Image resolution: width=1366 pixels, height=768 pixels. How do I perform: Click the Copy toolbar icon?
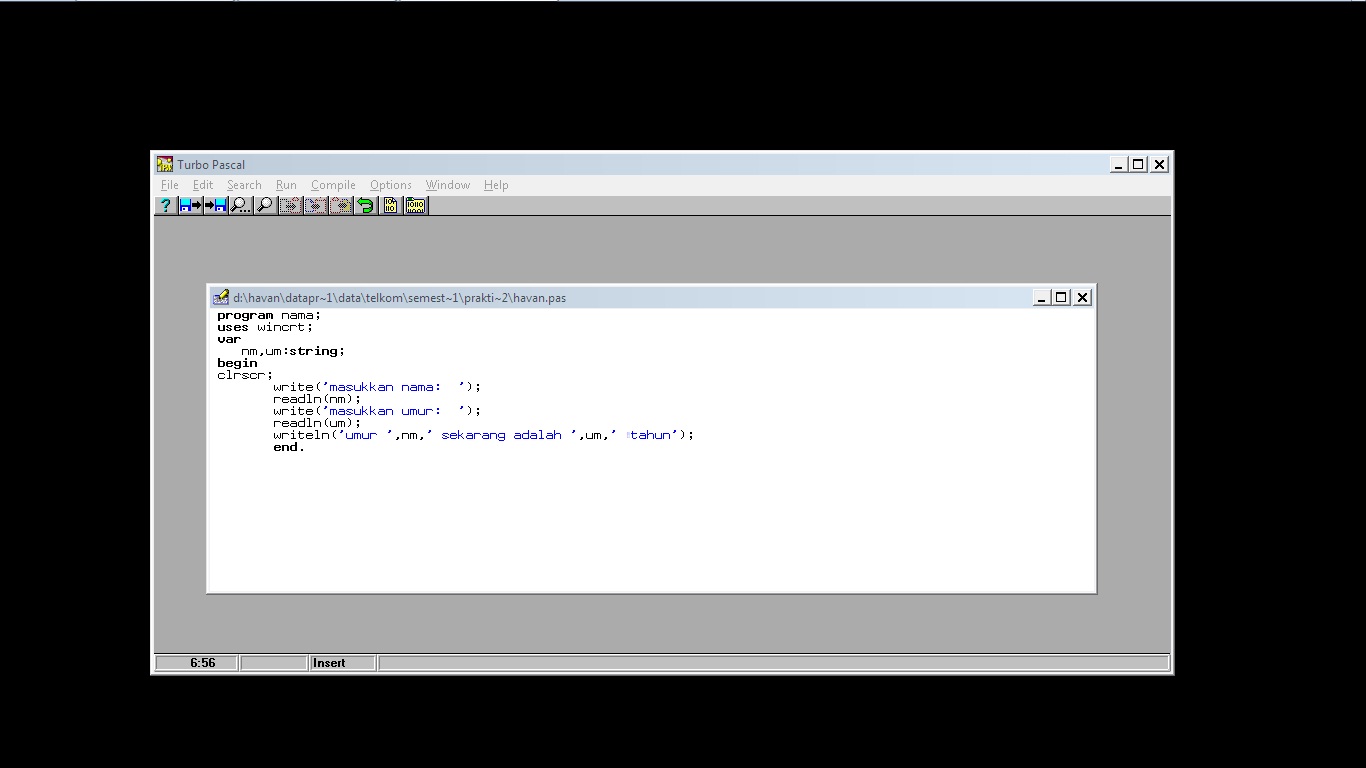click(315, 205)
